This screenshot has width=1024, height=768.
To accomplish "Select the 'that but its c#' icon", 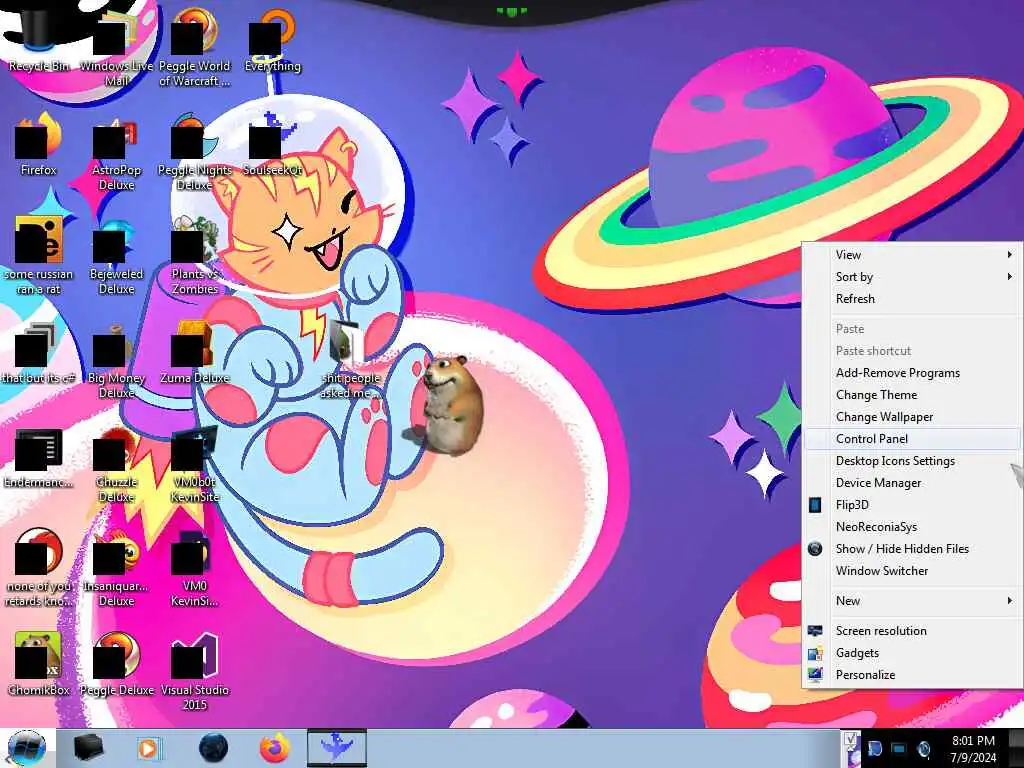I will 38,353.
